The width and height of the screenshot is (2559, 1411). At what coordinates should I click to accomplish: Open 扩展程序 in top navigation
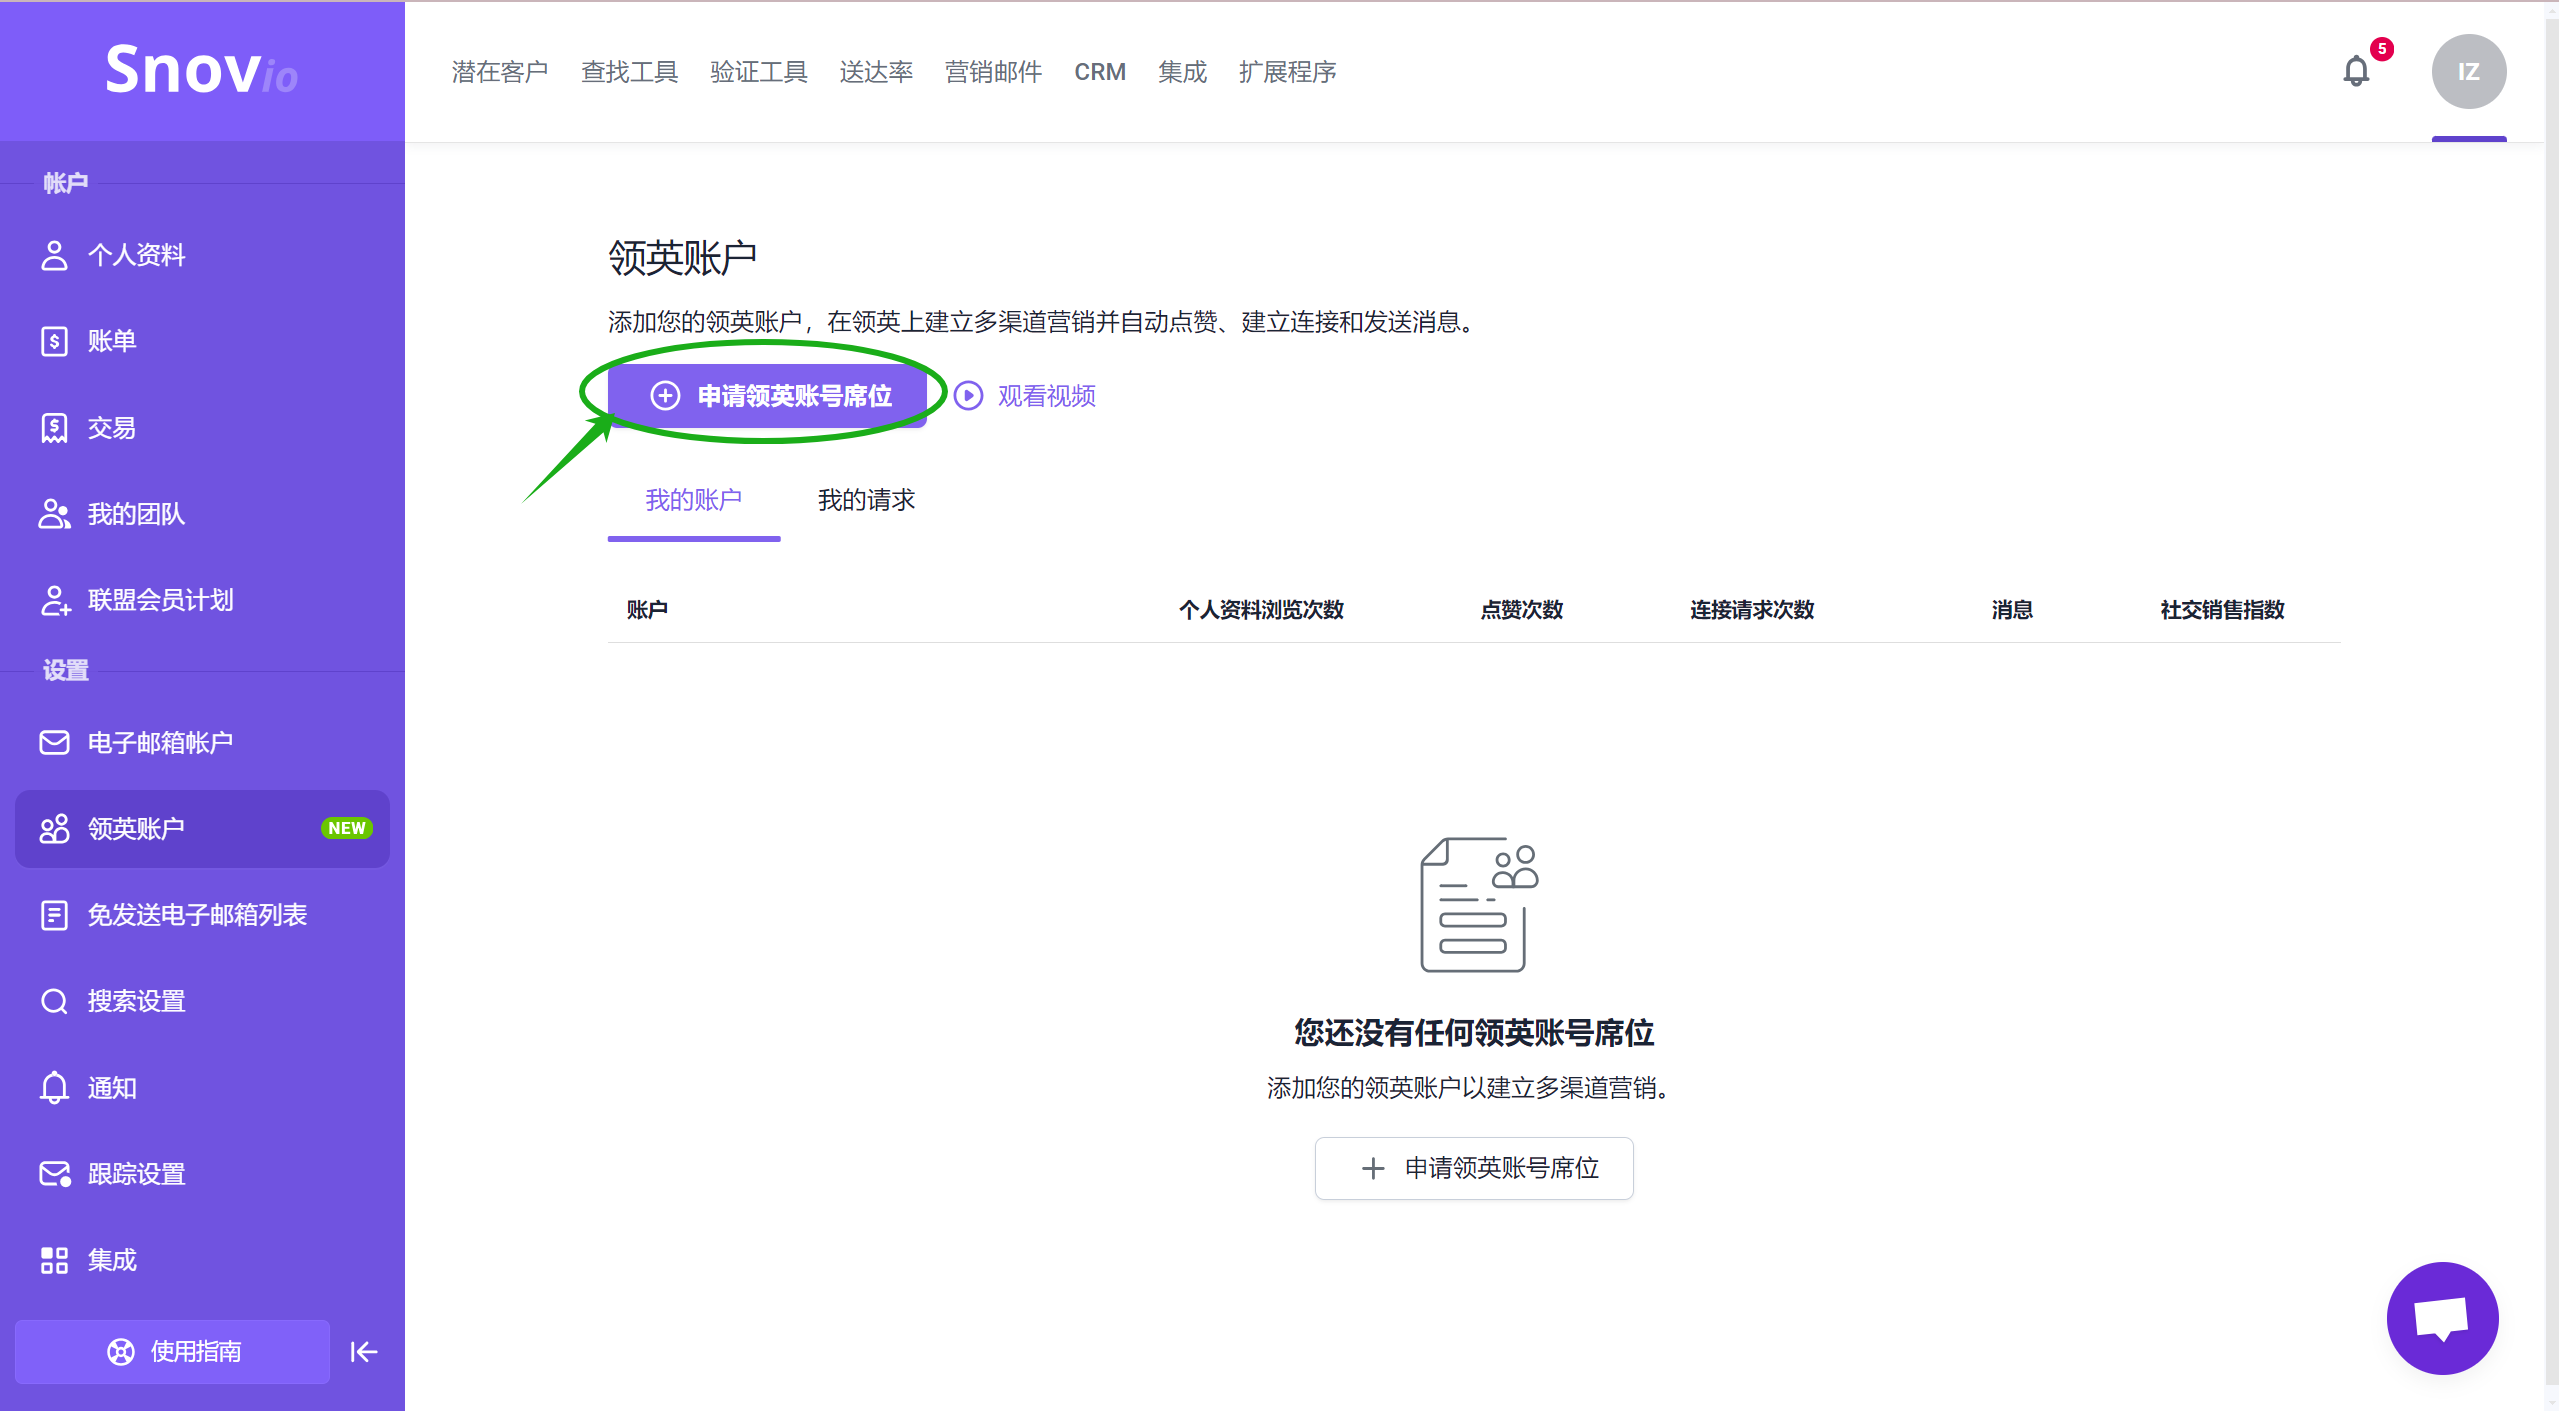pos(1287,72)
